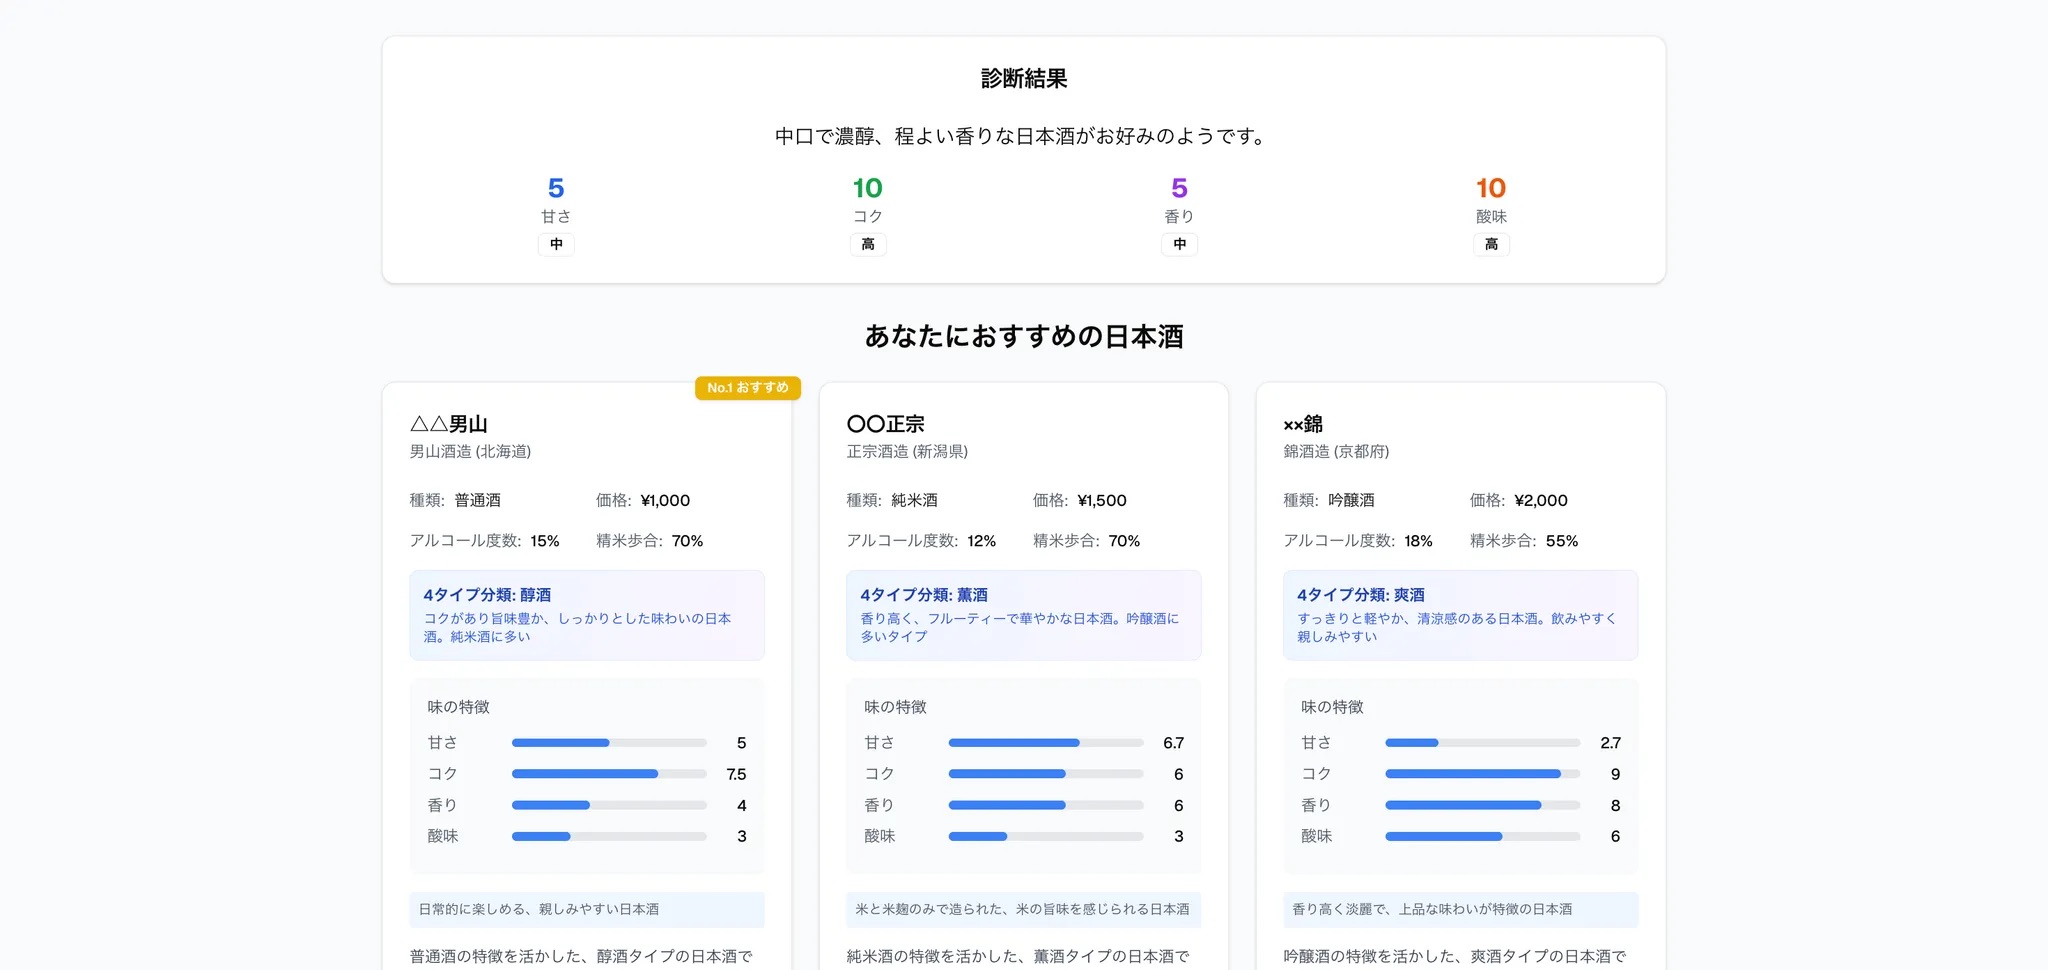This screenshot has width=2048, height=970.
Task: Click the orange 酸味 score 10
Action: [x=1490, y=188]
